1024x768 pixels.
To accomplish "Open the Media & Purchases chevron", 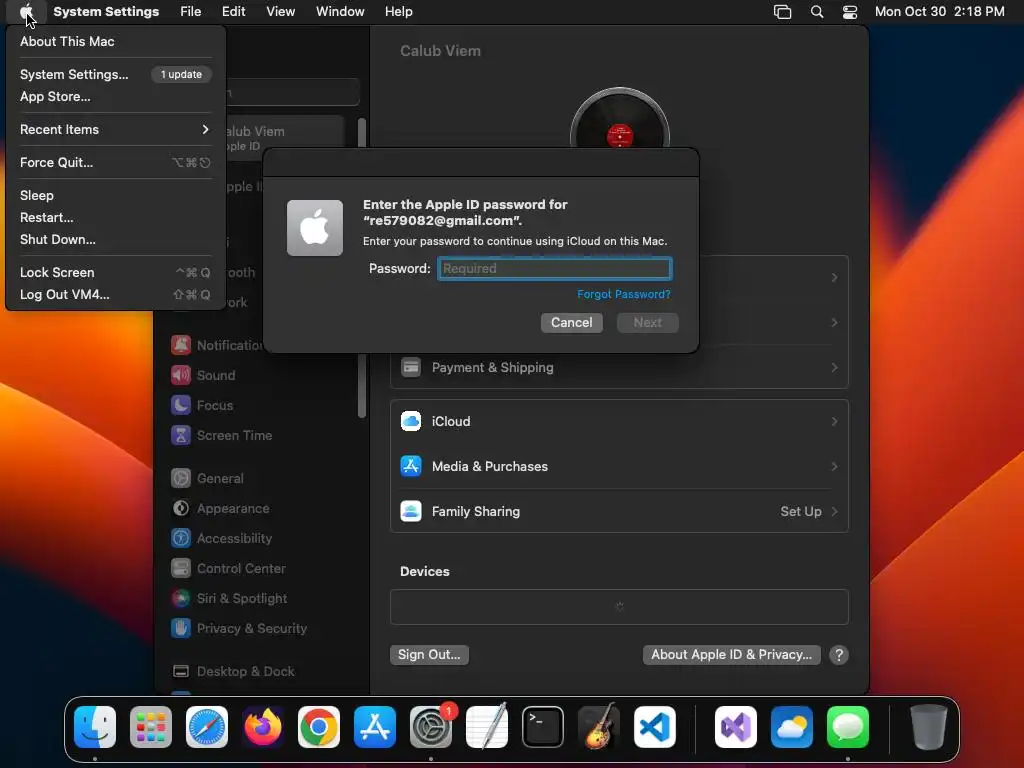I will tap(834, 466).
